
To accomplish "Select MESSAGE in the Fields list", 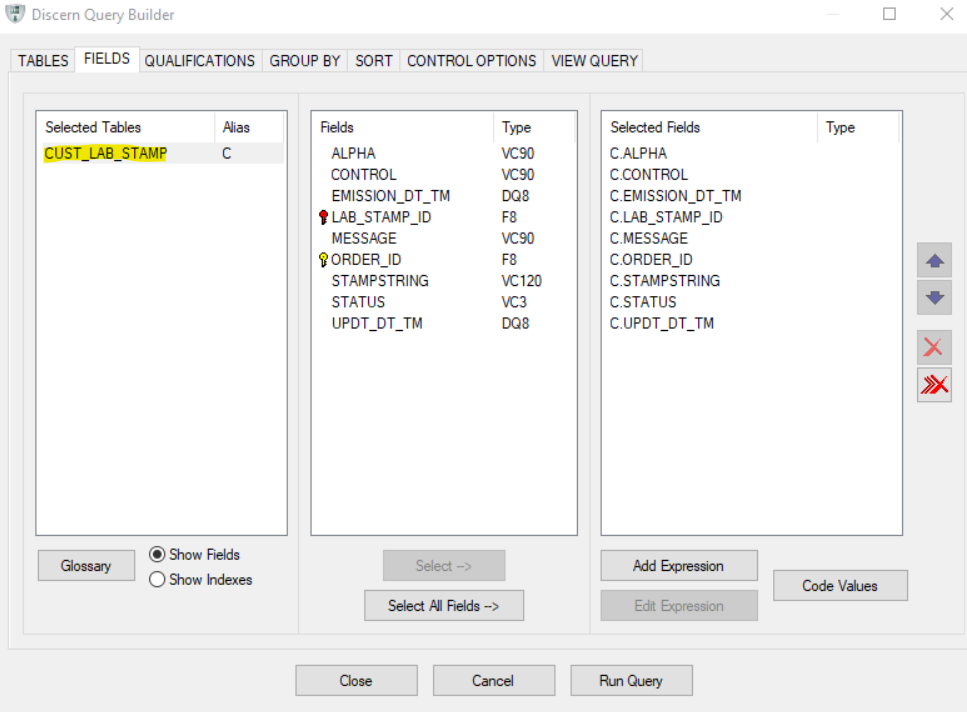I will (364, 238).
